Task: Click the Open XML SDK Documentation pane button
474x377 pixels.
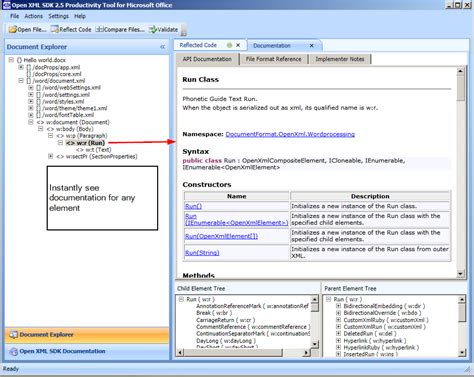Action: [x=87, y=351]
